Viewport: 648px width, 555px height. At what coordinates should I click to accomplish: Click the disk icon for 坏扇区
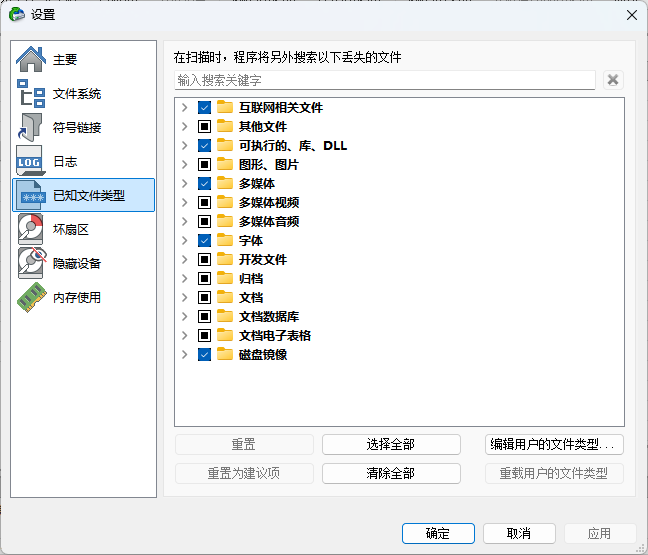[x=31, y=229]
